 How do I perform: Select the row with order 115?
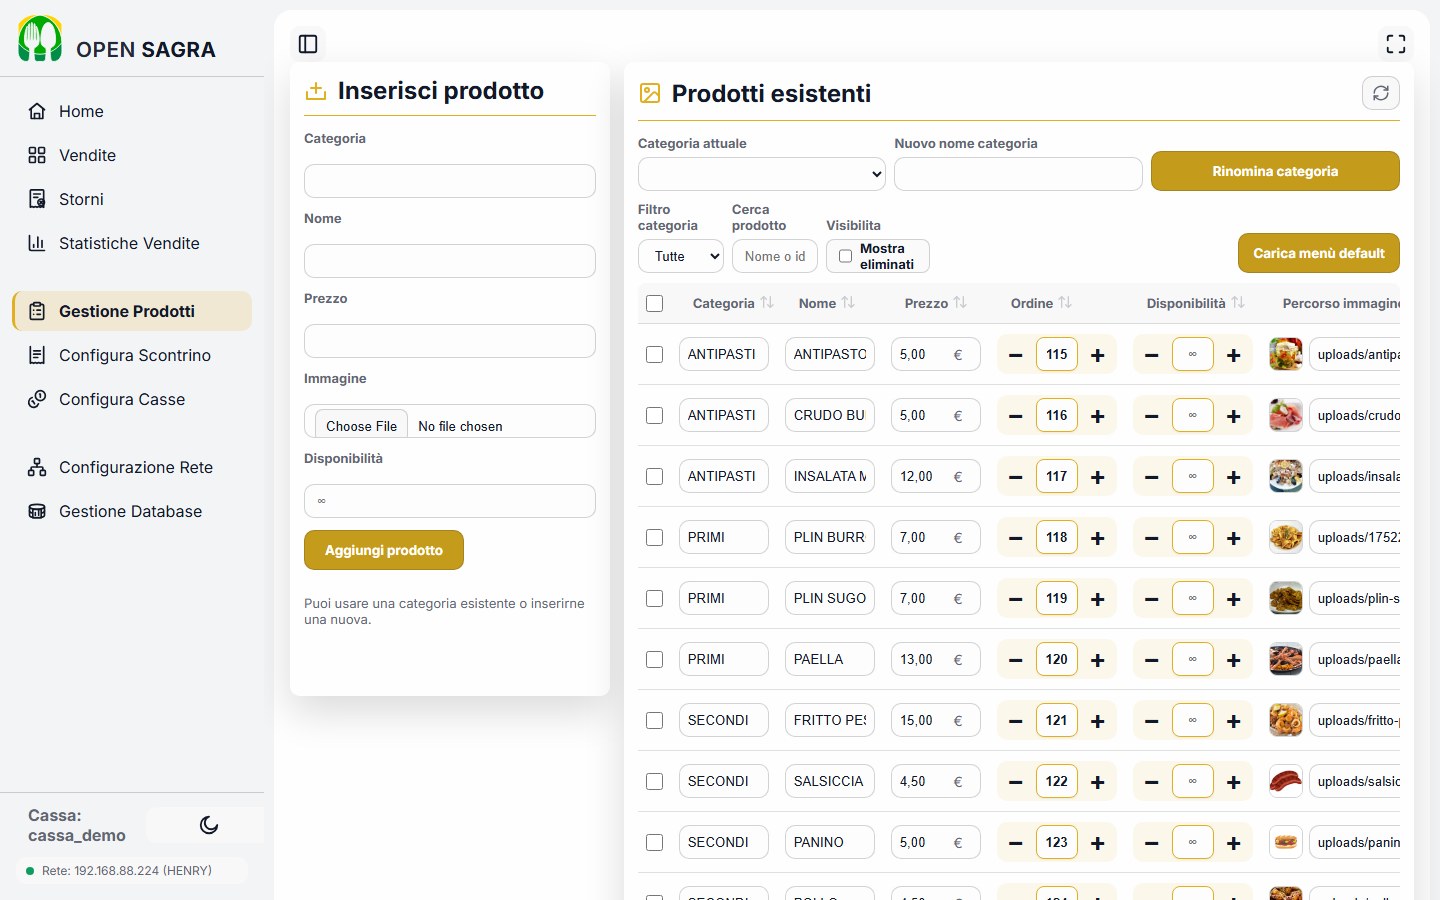pyautogui.click(x=655, y=354)
